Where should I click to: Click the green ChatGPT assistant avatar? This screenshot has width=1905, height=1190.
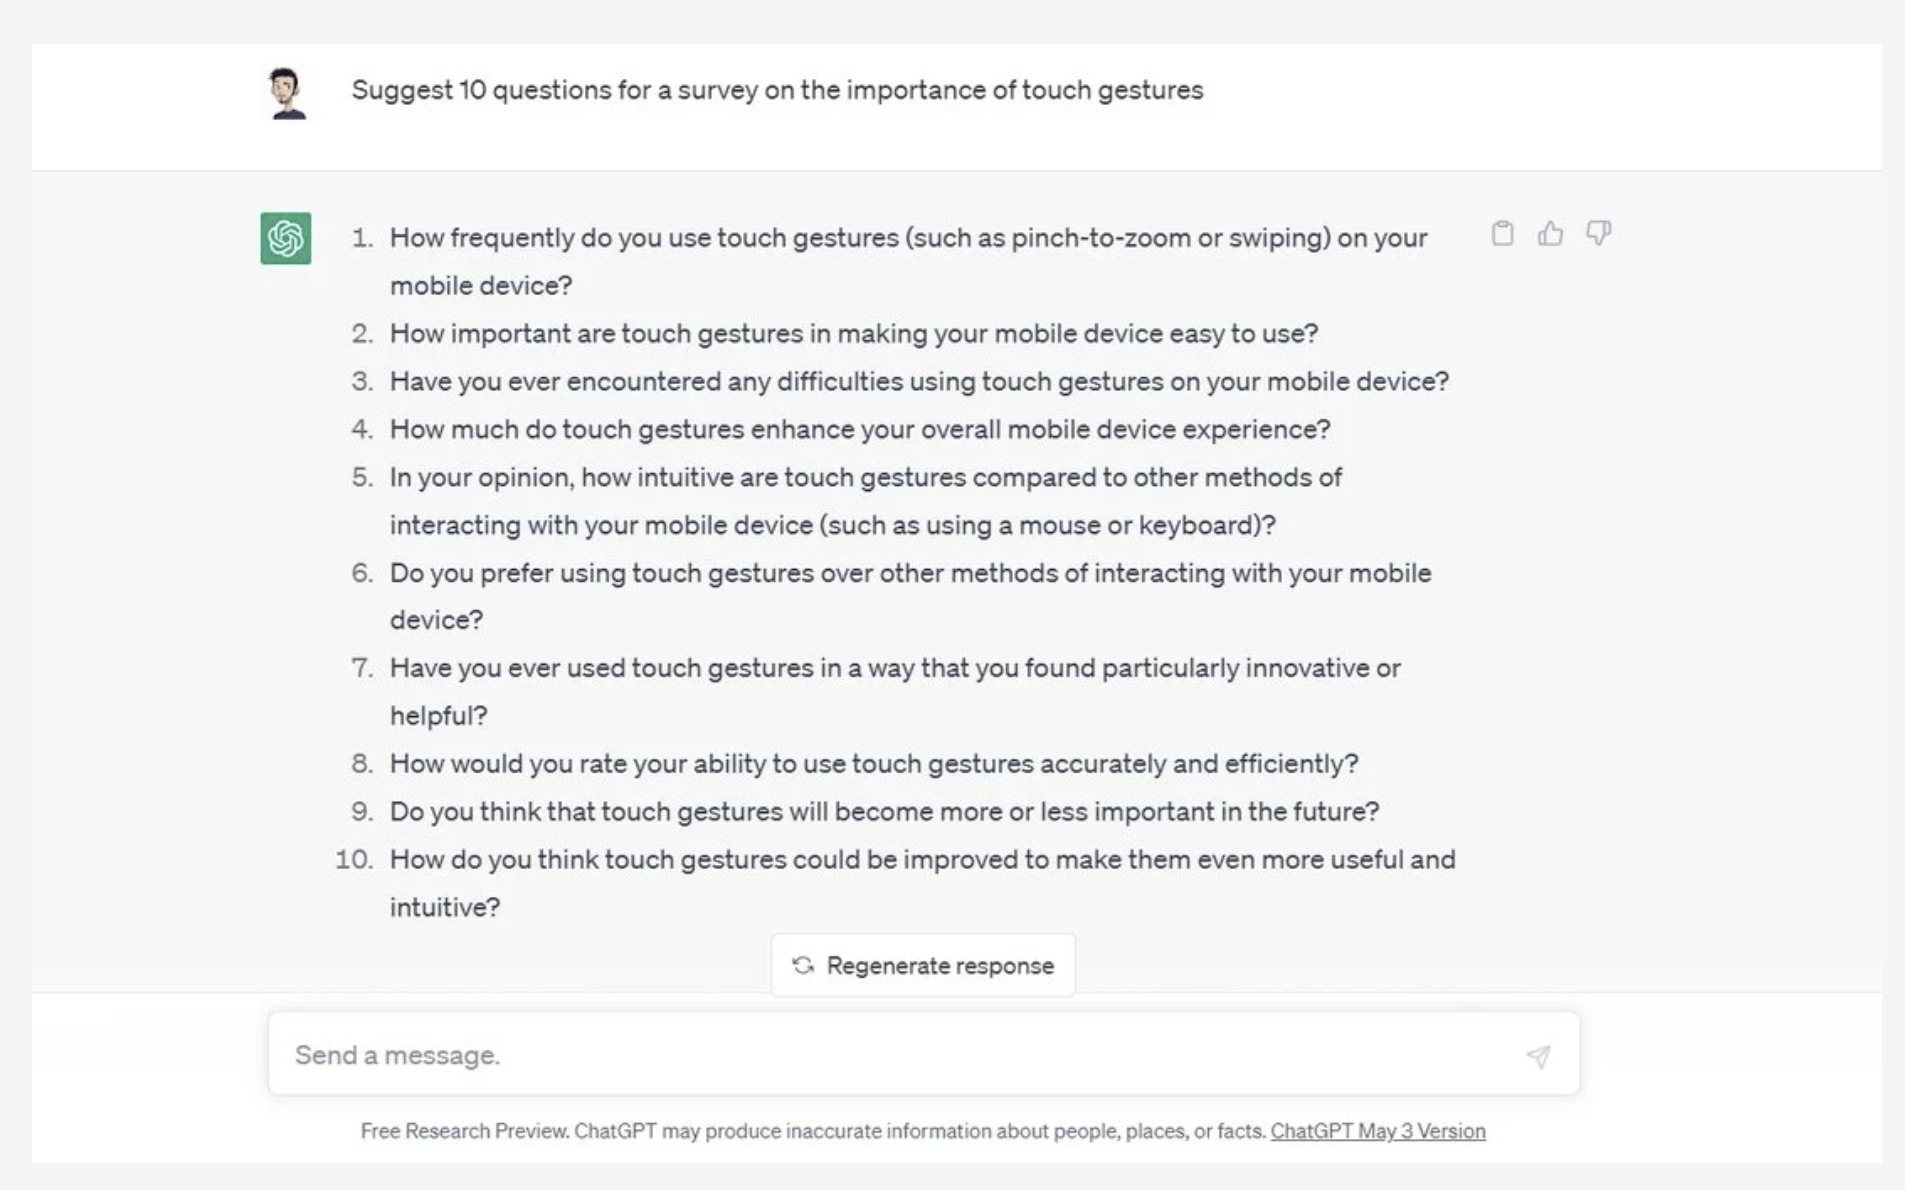[x=285, y=240]
